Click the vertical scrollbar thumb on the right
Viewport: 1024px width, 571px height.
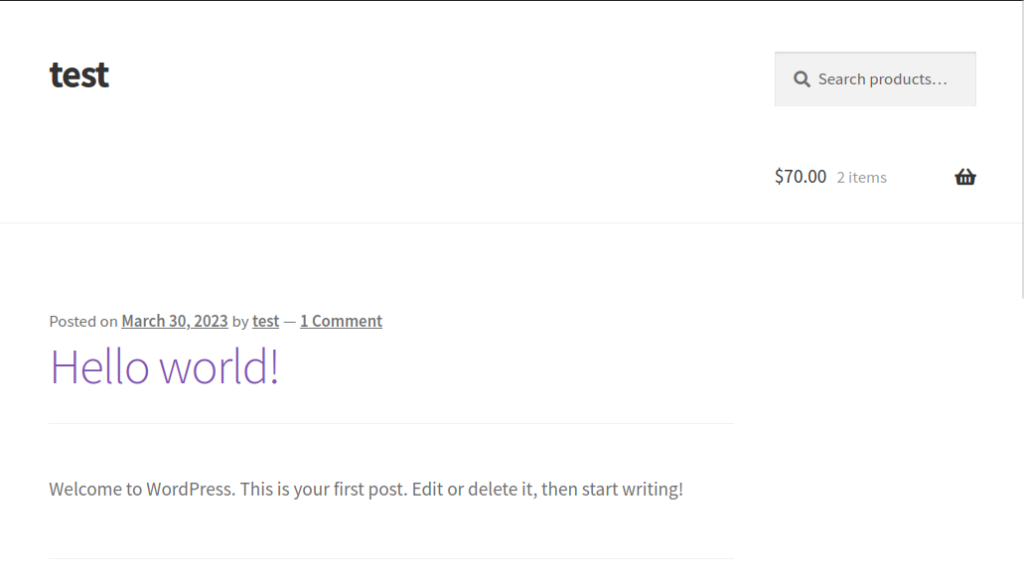coord(1022,150)
